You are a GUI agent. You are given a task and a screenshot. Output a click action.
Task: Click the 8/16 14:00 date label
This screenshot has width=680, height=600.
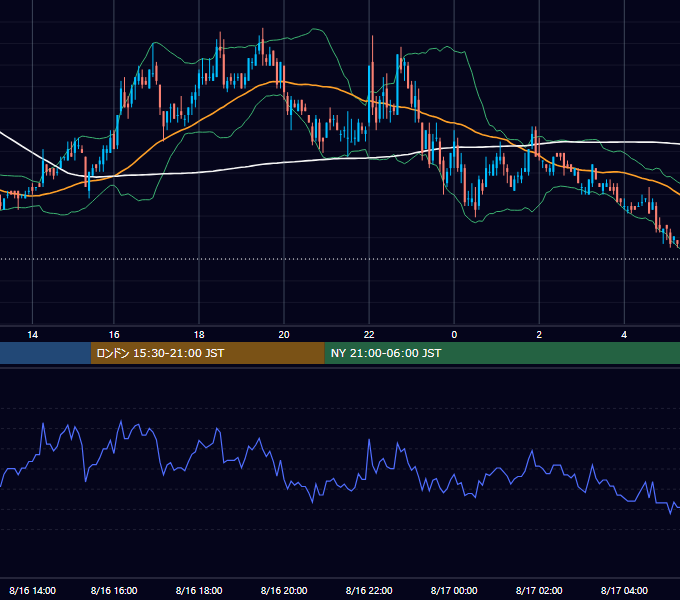pyautogui.click(x=33, y=590)
